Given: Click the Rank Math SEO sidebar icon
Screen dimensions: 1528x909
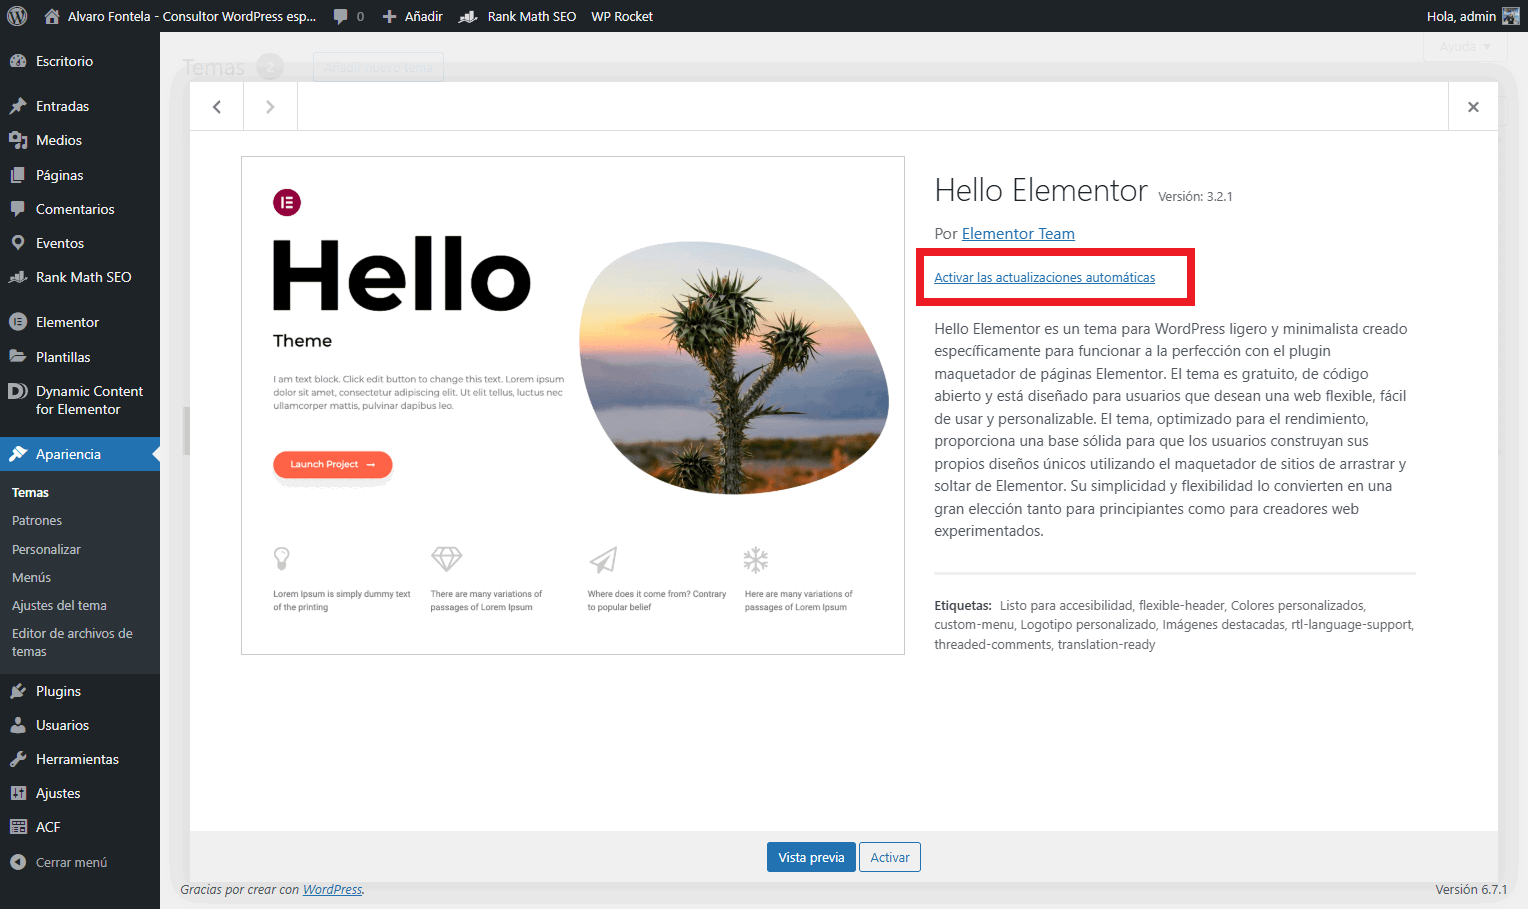Looking at the screenshot, I should pos(18,277).
